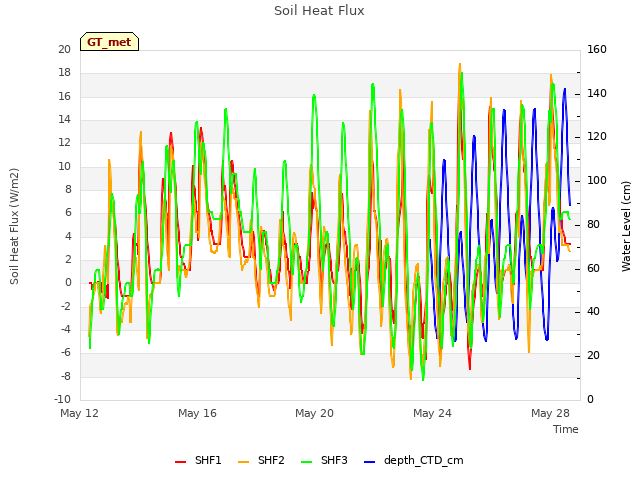Click the 160 tick on right axis

(597, 49)
